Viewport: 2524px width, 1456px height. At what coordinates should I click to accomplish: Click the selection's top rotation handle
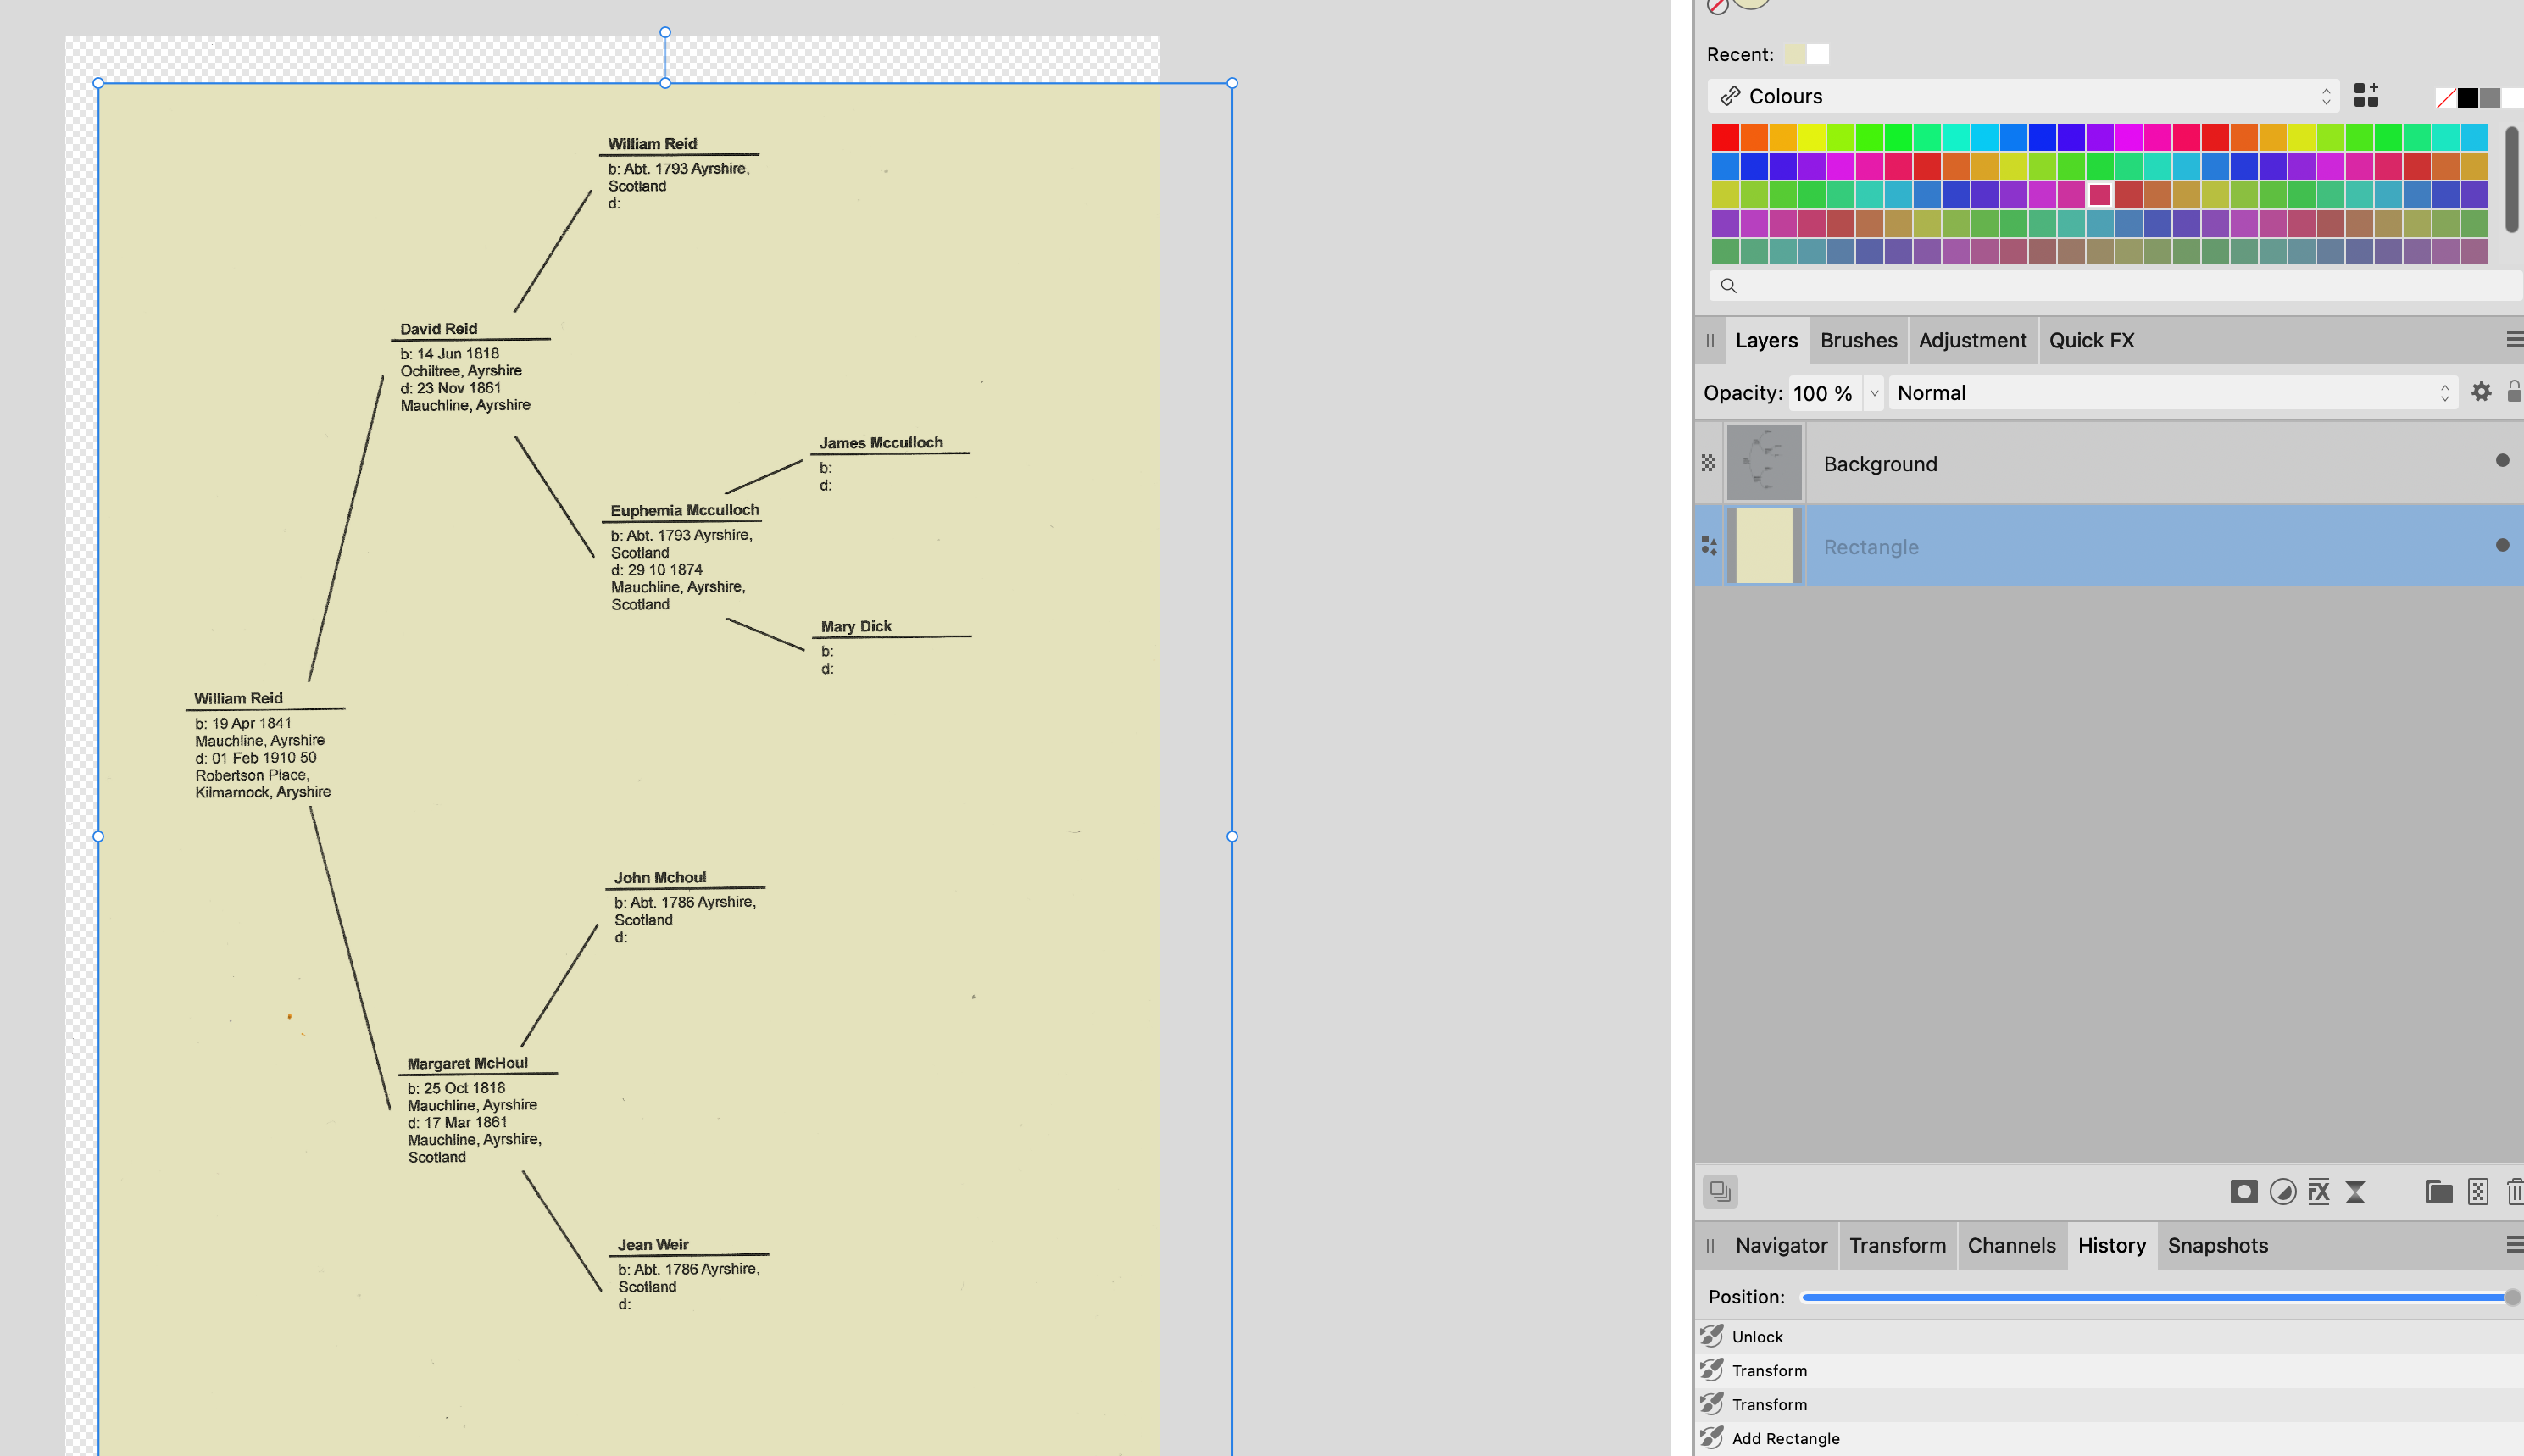(x=665, y=32)
